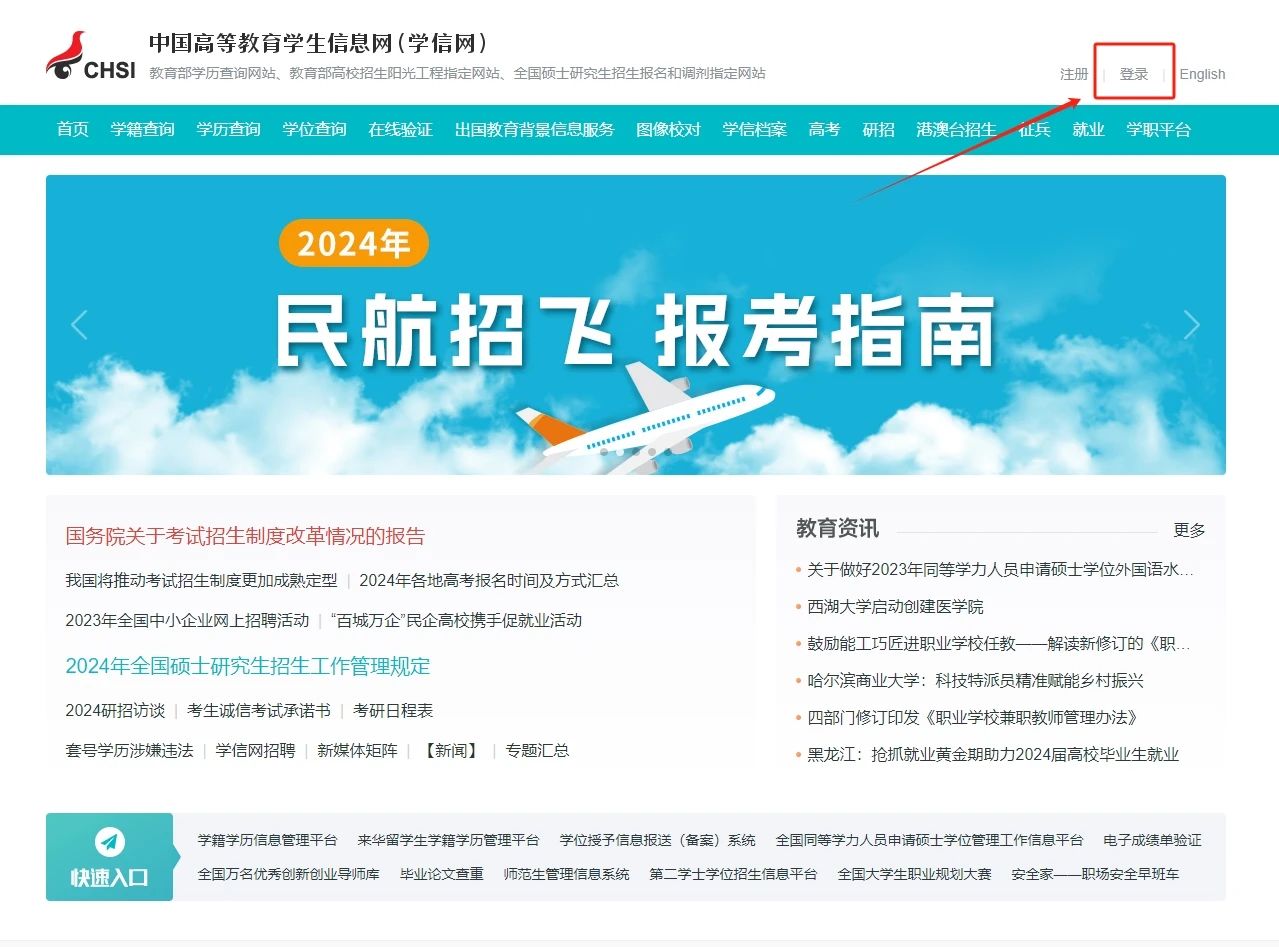Click the 民航招飞 报考指南 banner image

(x=635, y=325)
